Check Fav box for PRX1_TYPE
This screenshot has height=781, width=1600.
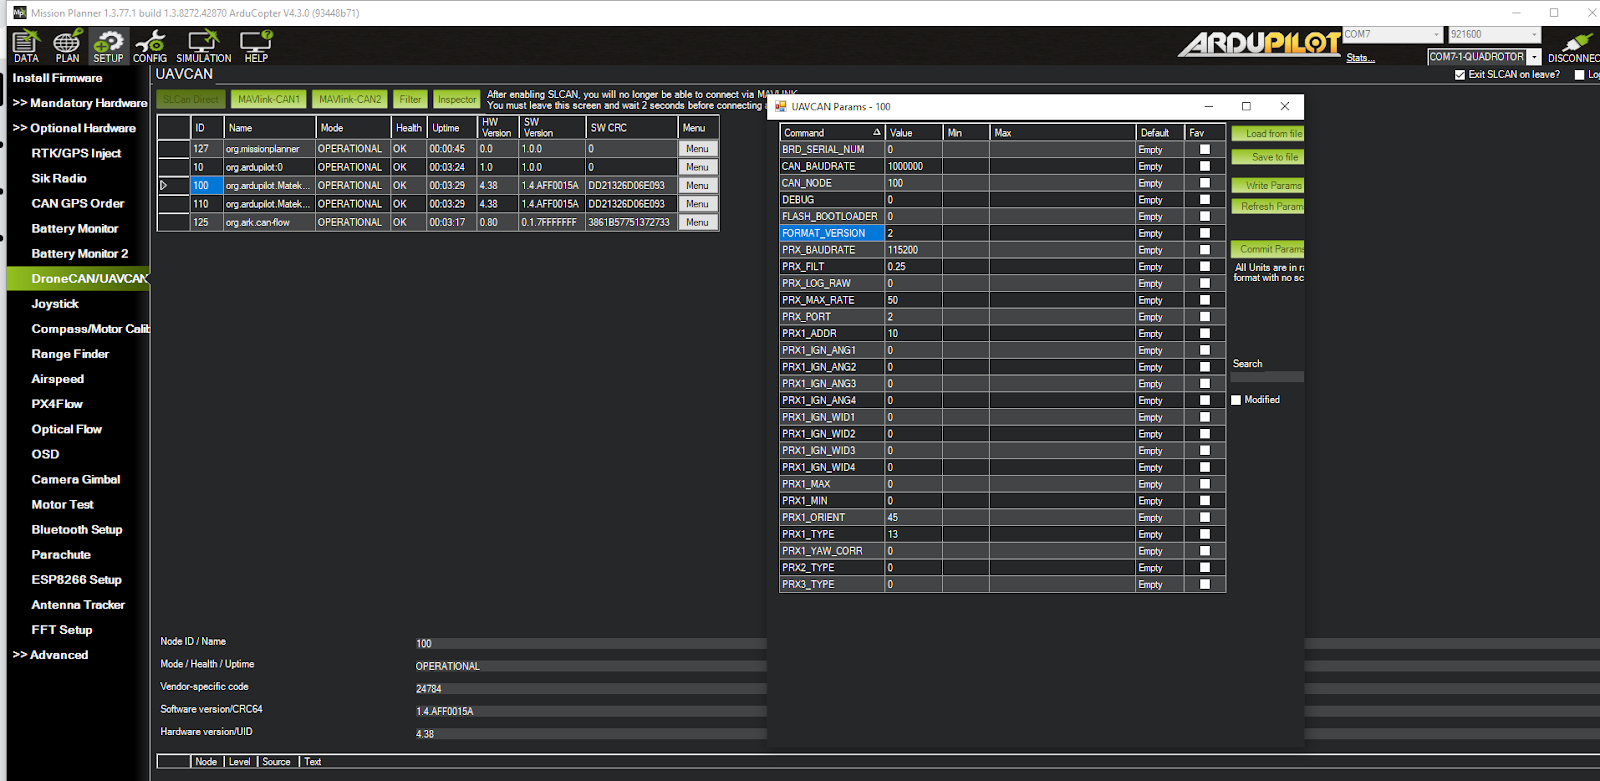click(x=1205, y=534)
